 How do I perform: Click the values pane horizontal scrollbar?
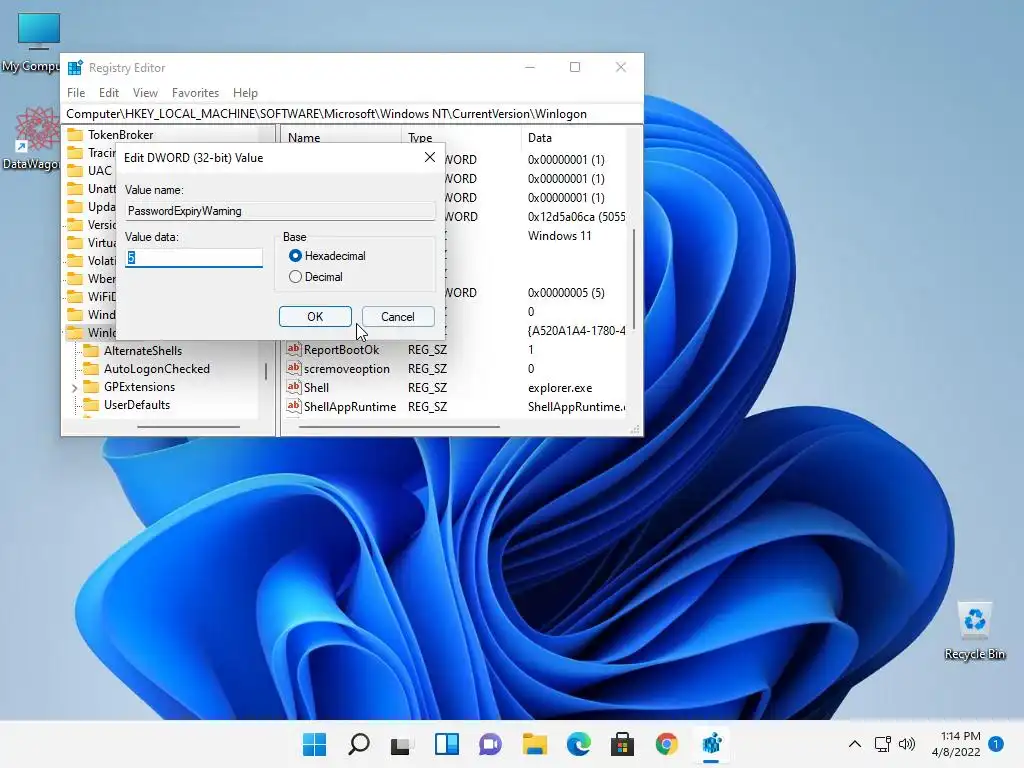[399, 427]
